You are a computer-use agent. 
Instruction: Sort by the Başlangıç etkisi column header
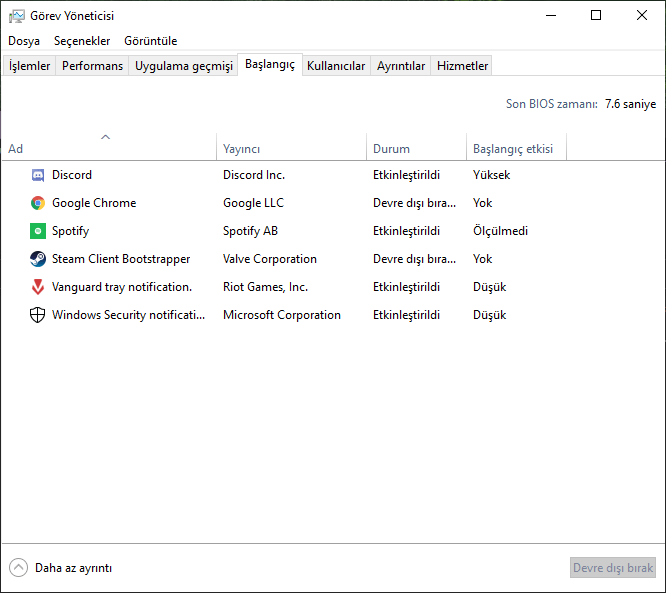[x=516, y=147]
